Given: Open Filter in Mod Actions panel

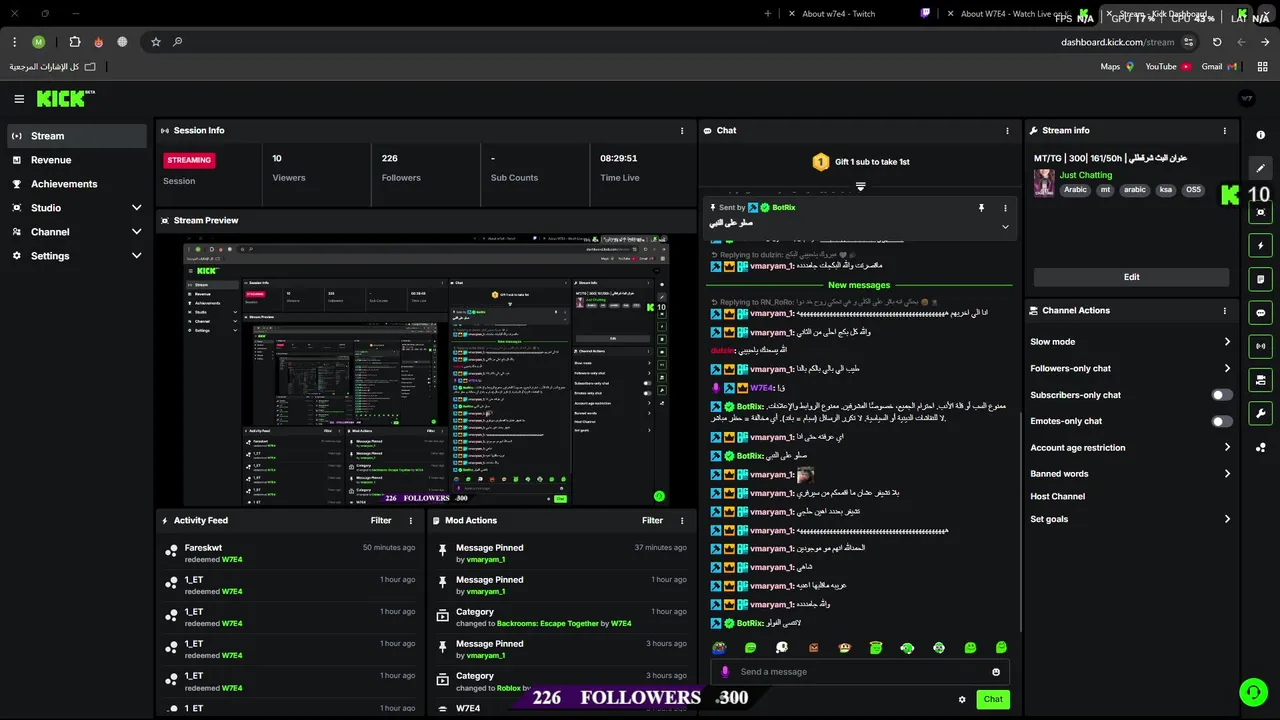Looking at the screenshot, I should 653,521.
